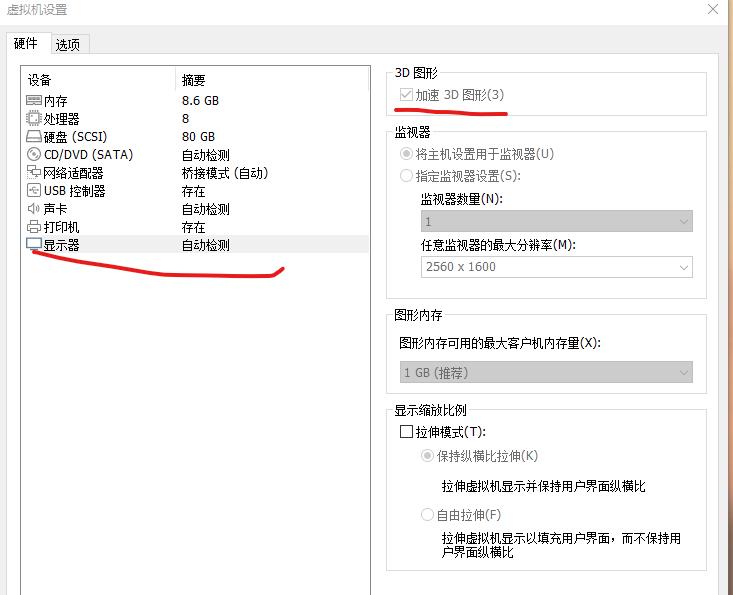This screenshot has width=733, height=595.
Task: Choose 指定监视器设置 radio option
Action: pos(406,176)
